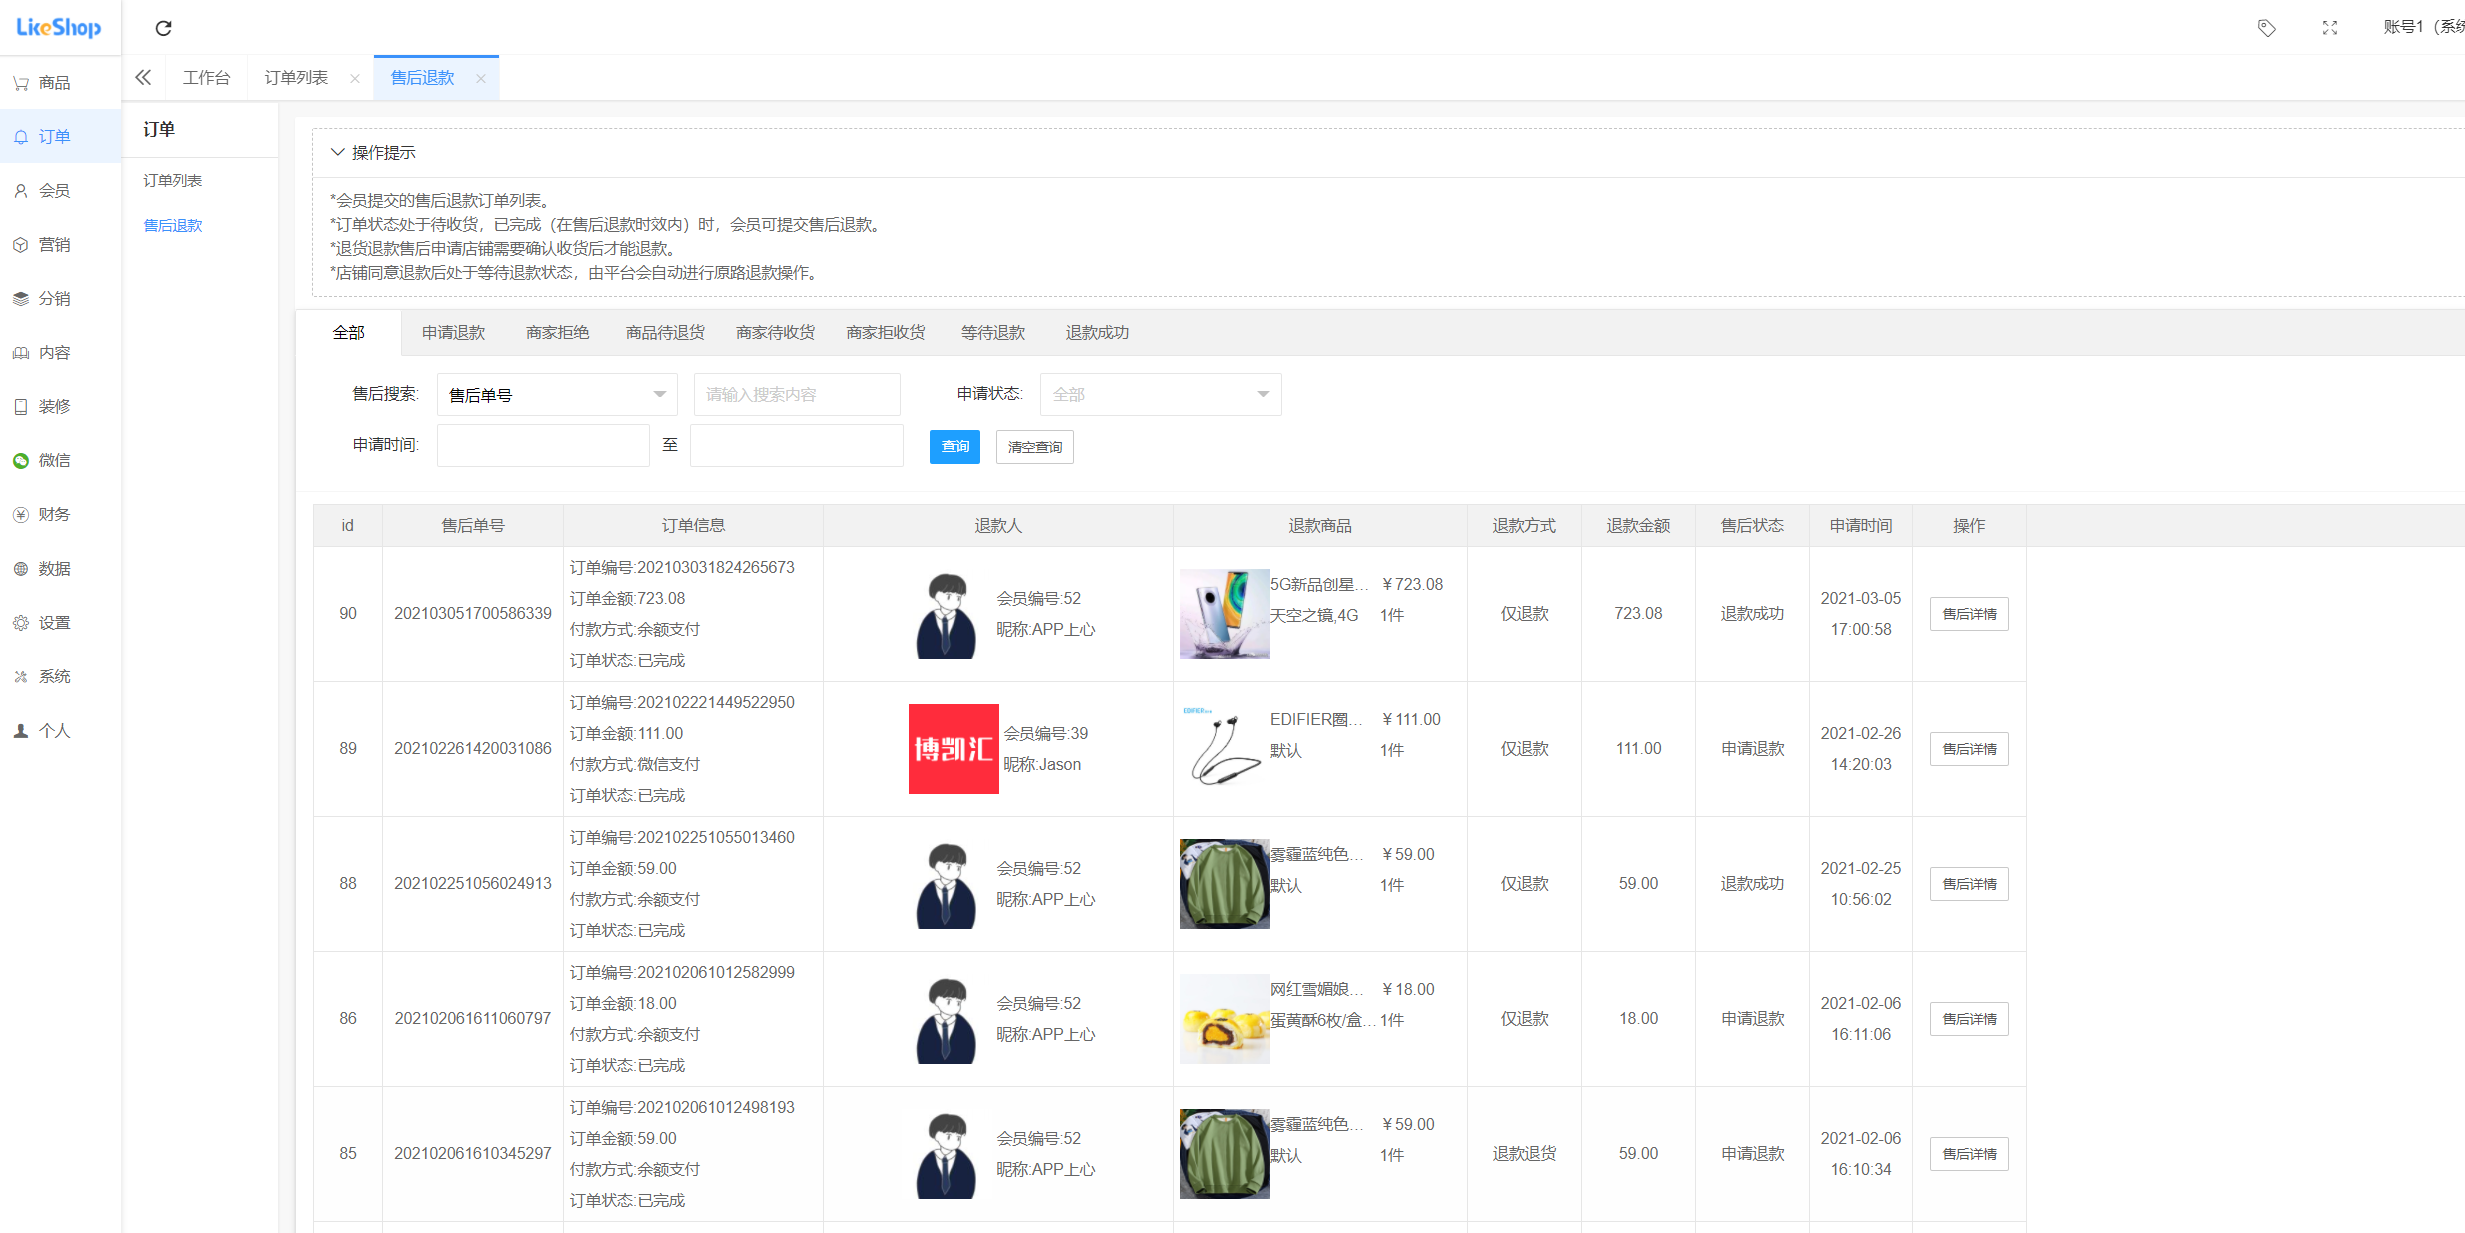Switch to 退款成功 filter tab
The width and height of the screenshot is (2465, 1233).
pyautogui.click(x=1097, y=333)
